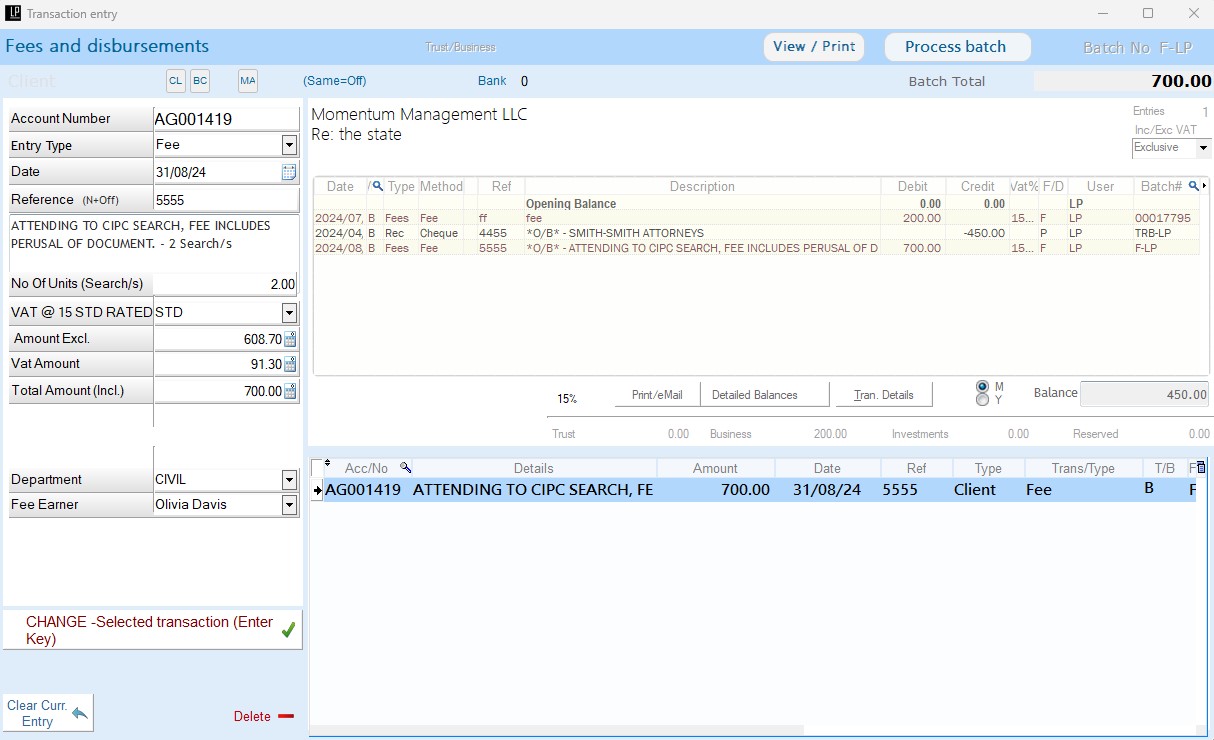The image size is (1214, 740).
Task: Open the Date calendar picker icon
Action: pyautogui.click(x=289, y=172)
